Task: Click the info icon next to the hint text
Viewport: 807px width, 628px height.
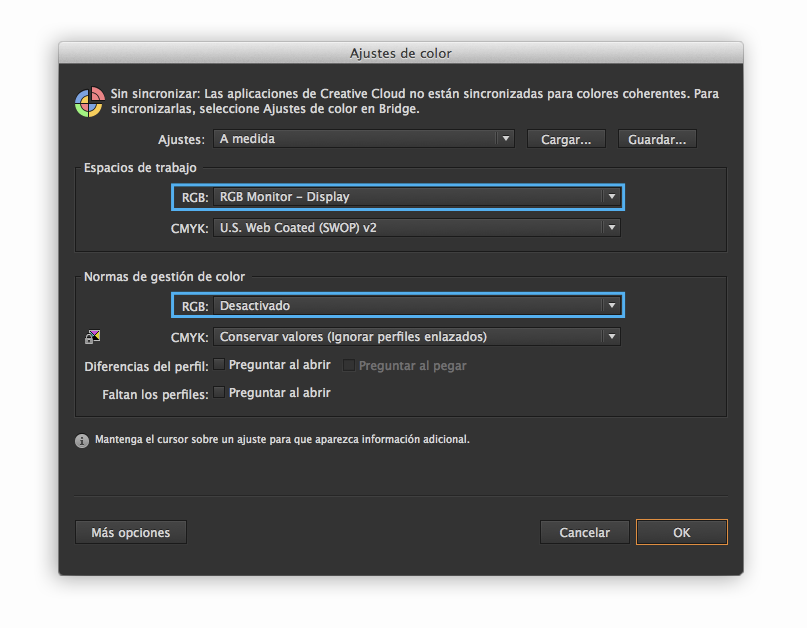Action: [x=81, y=439]
